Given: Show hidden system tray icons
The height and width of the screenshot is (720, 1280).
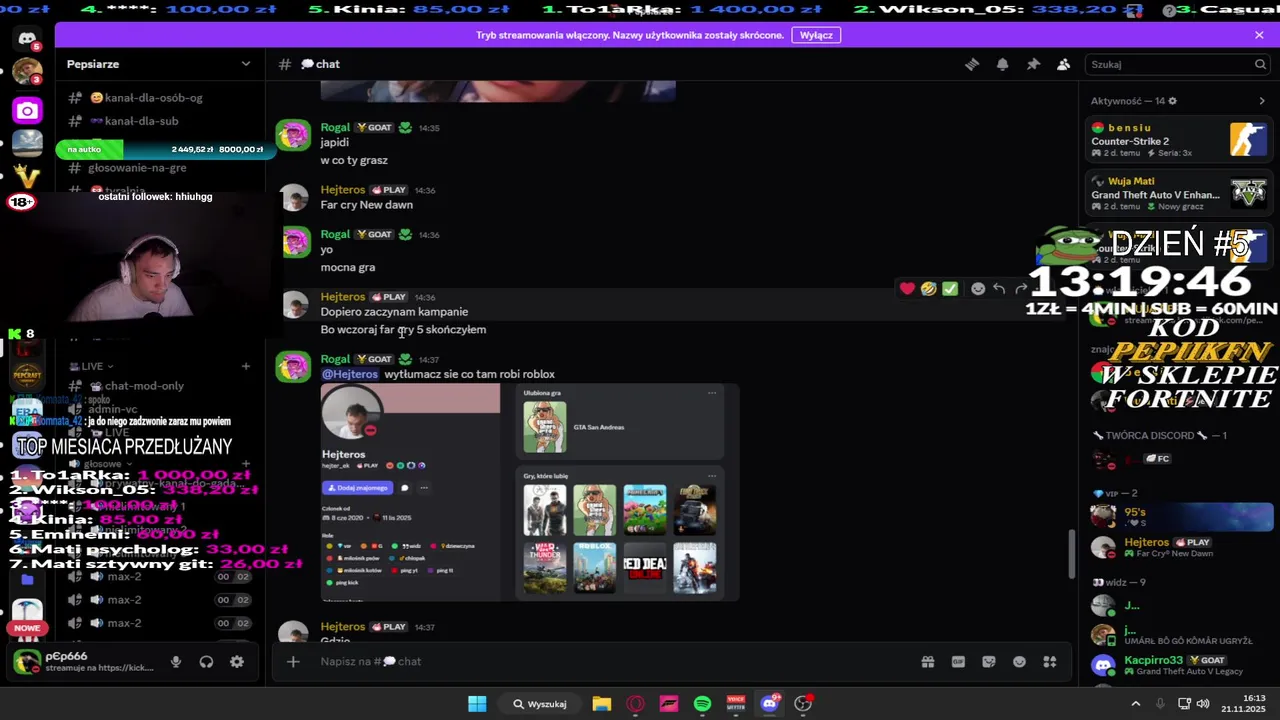Looking at the screenshot, I should (1136, 703).
